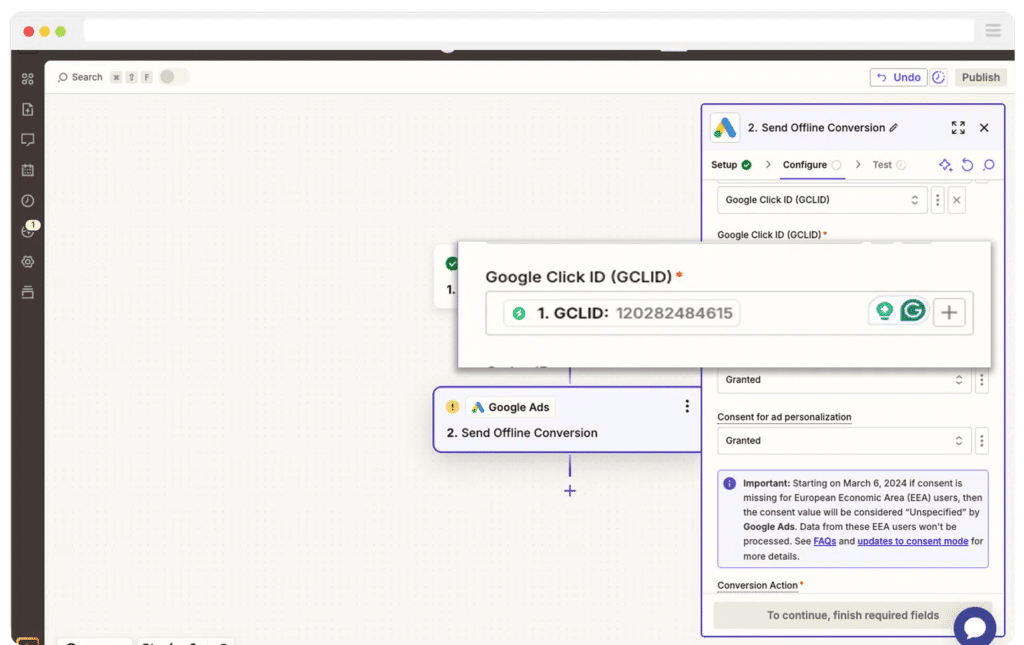
Task: Click the warning icon on Google Ads step
Action: click(452, 407)
